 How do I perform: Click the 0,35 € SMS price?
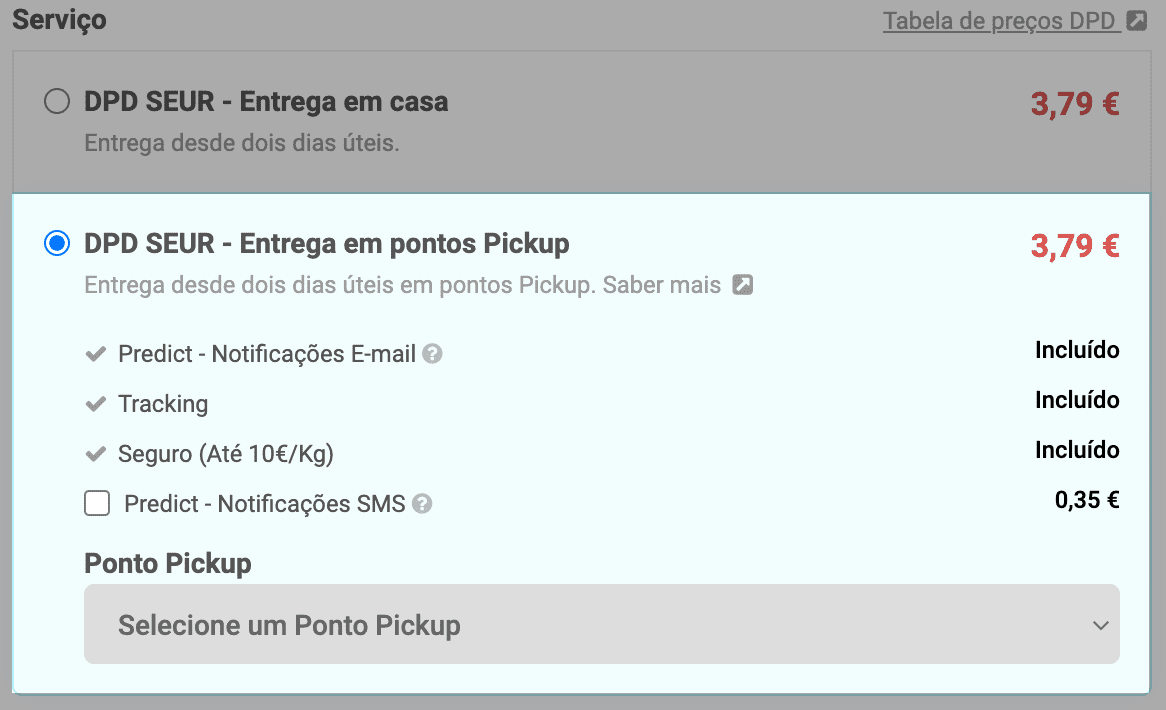[1086, 500]
